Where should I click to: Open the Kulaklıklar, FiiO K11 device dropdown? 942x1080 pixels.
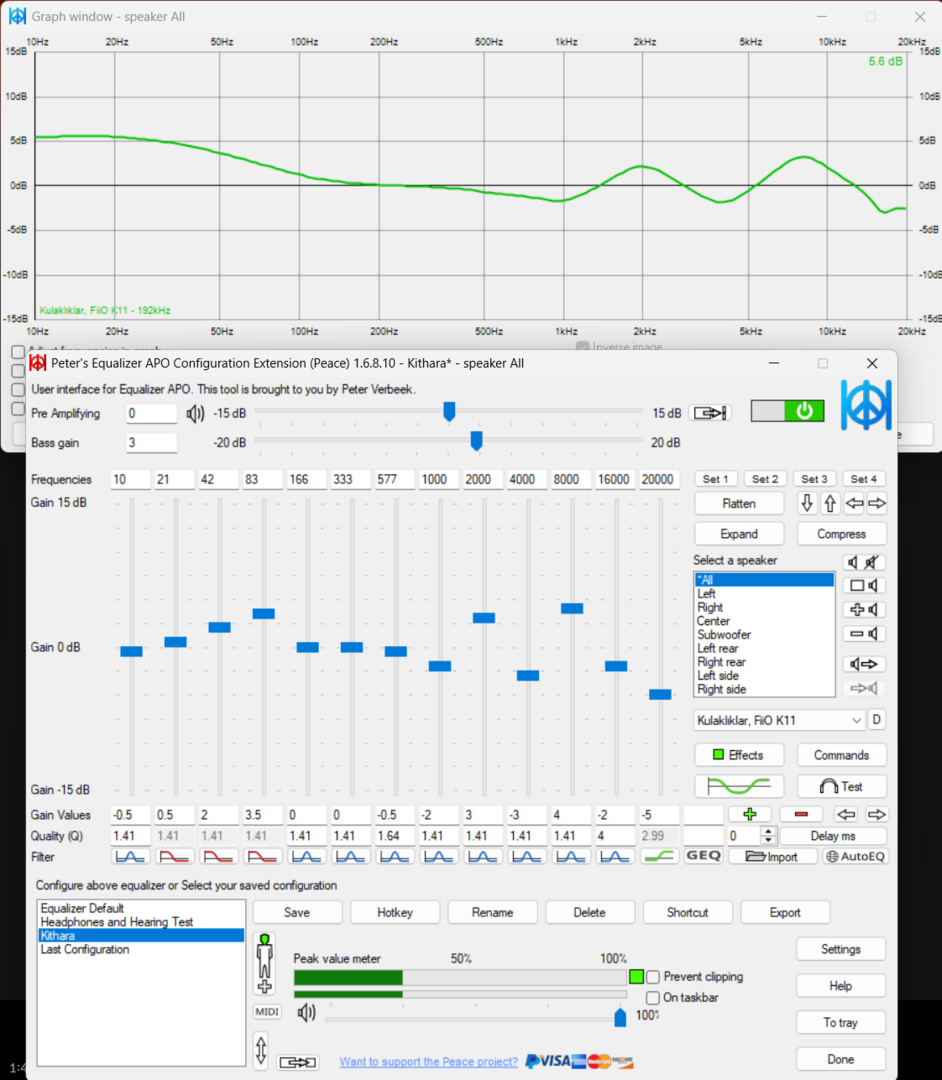(x=779, y=720)
